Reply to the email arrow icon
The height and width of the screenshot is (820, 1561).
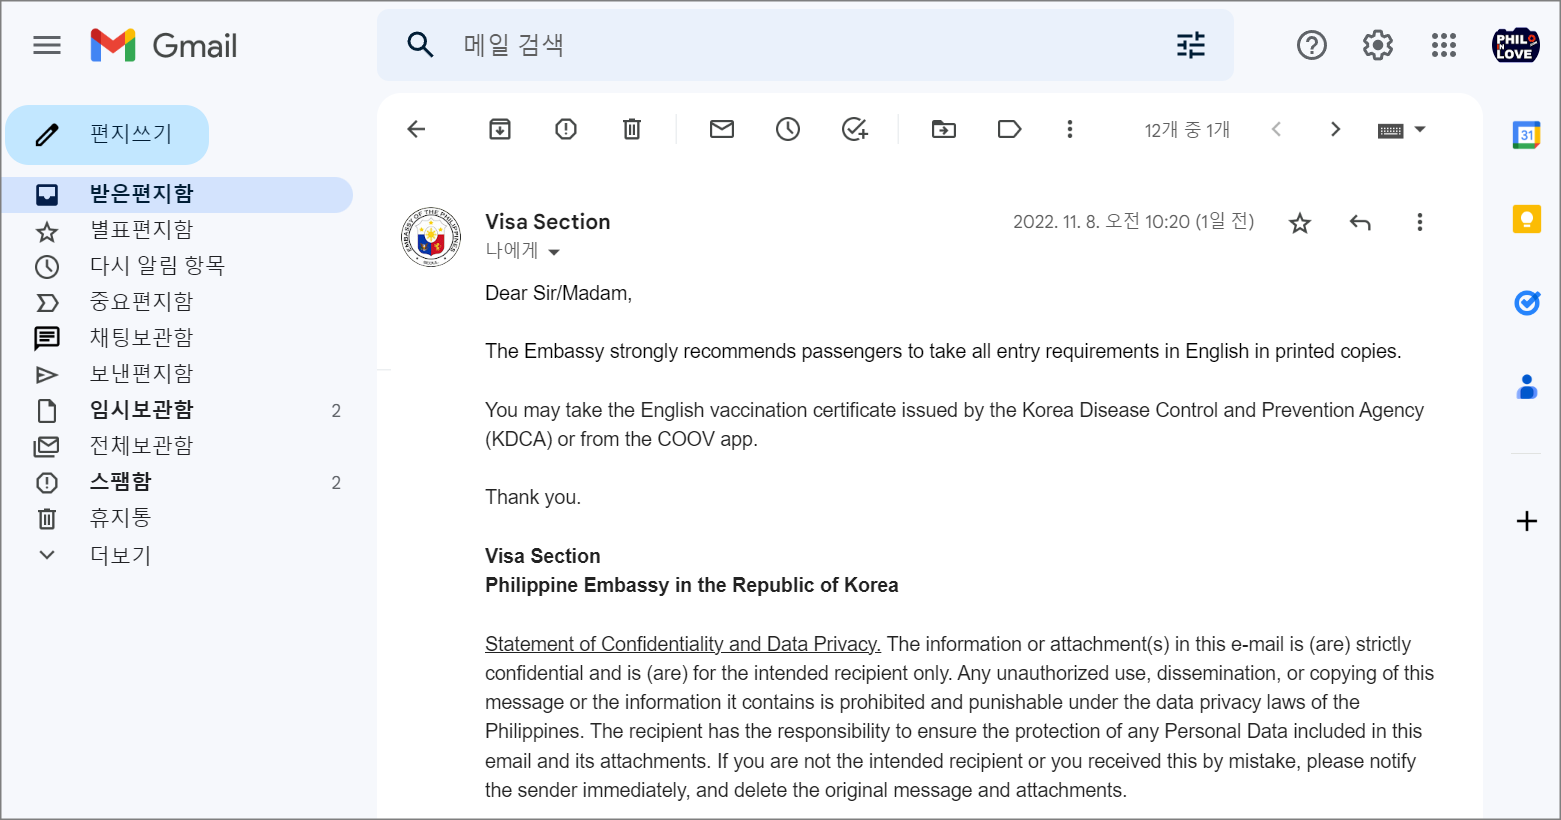1360,222
